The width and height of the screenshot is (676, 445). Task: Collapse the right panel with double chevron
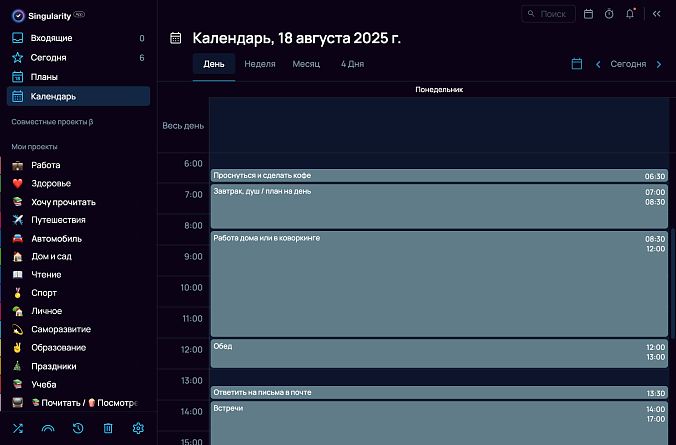coord(657,14)
